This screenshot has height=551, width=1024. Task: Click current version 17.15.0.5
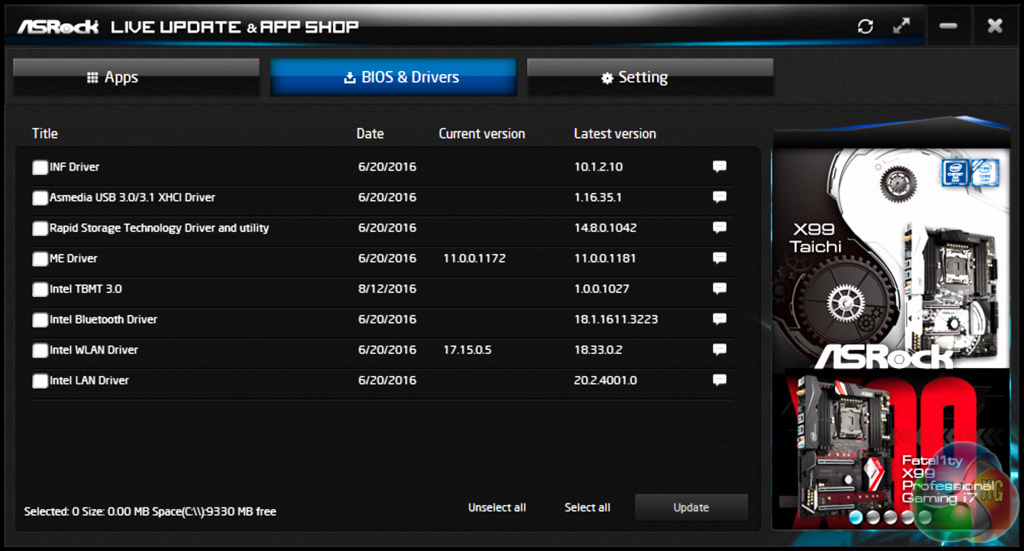467,349
